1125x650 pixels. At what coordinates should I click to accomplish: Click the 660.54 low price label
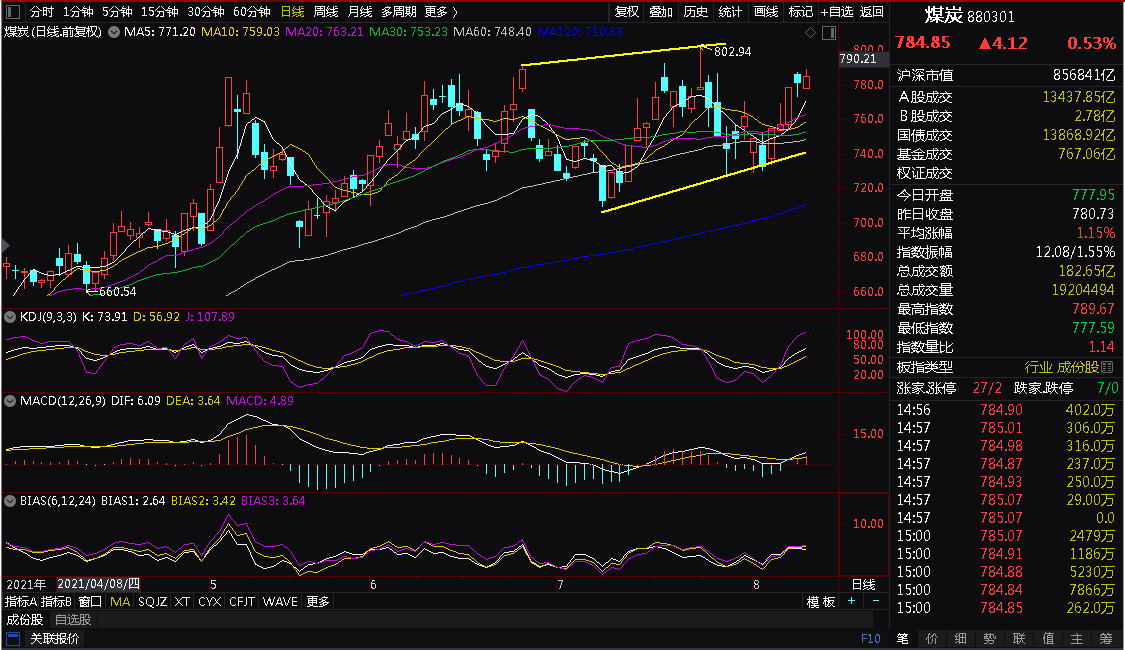118,291
